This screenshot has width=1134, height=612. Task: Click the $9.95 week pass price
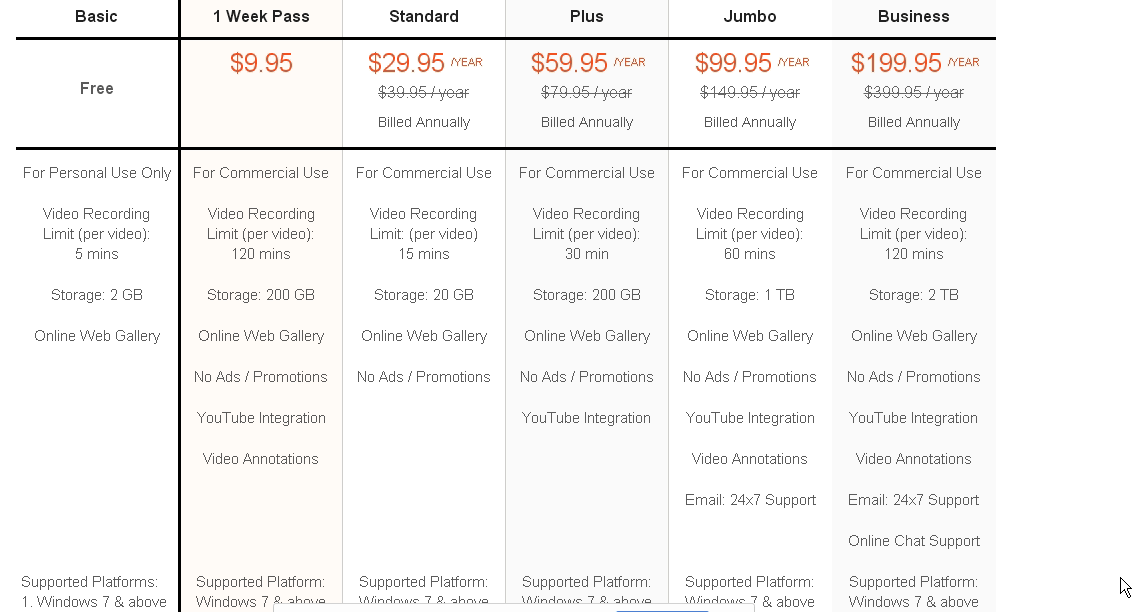[261, 63]
